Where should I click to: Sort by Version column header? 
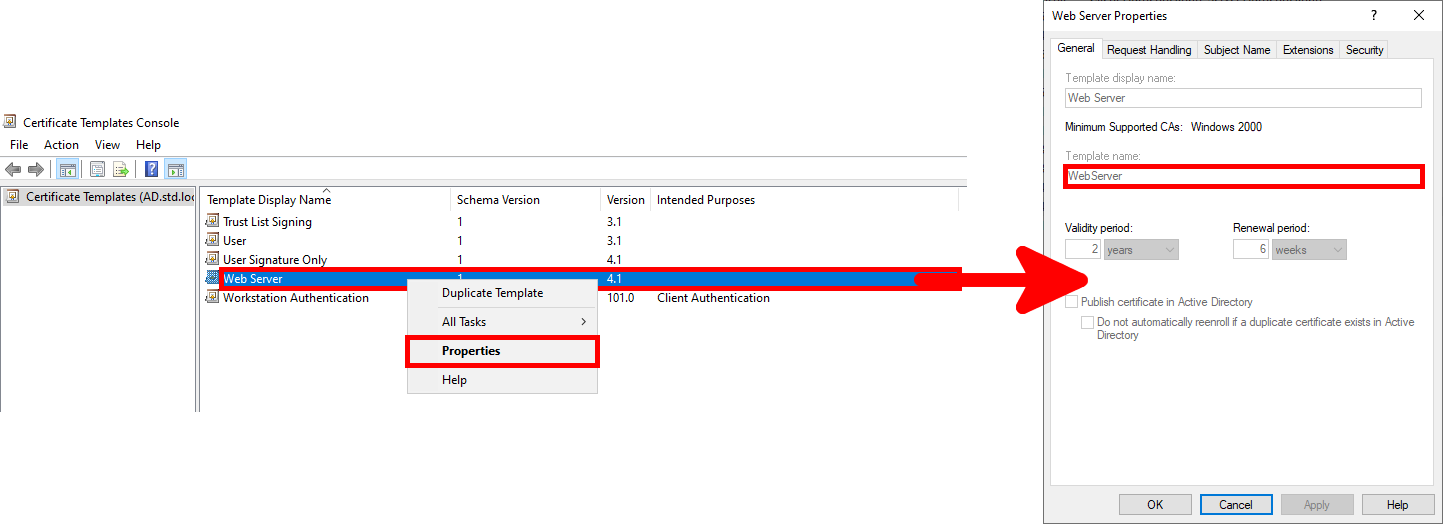pos(625,200)
